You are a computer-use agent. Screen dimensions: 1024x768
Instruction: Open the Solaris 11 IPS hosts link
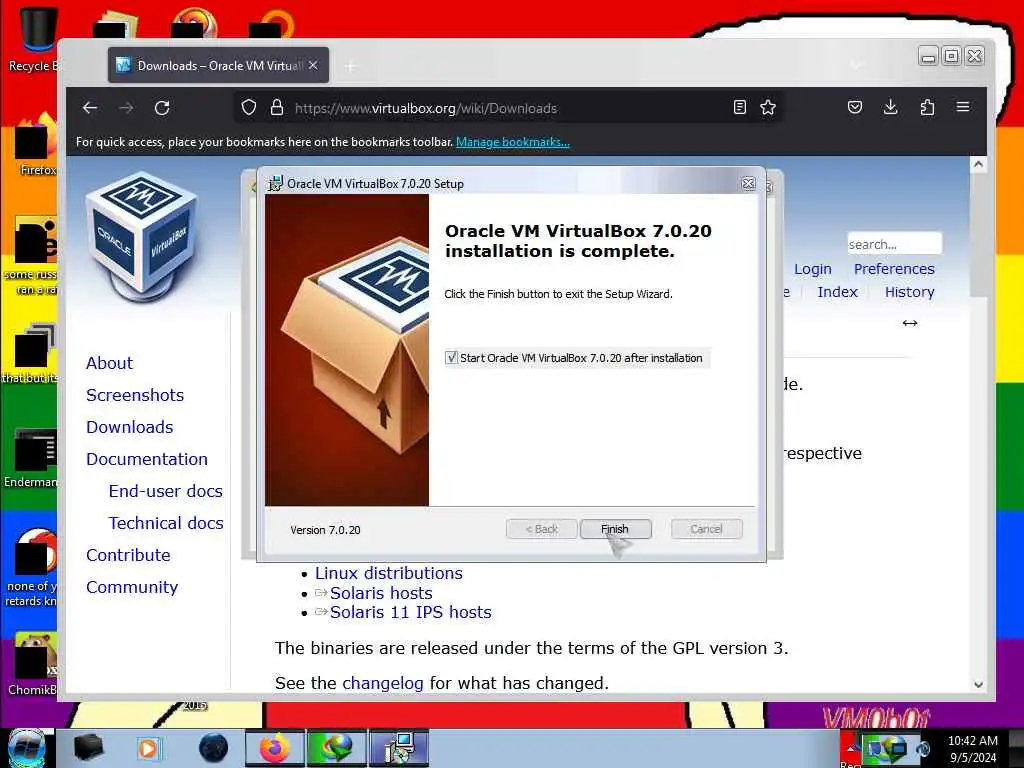pos(411,613)
